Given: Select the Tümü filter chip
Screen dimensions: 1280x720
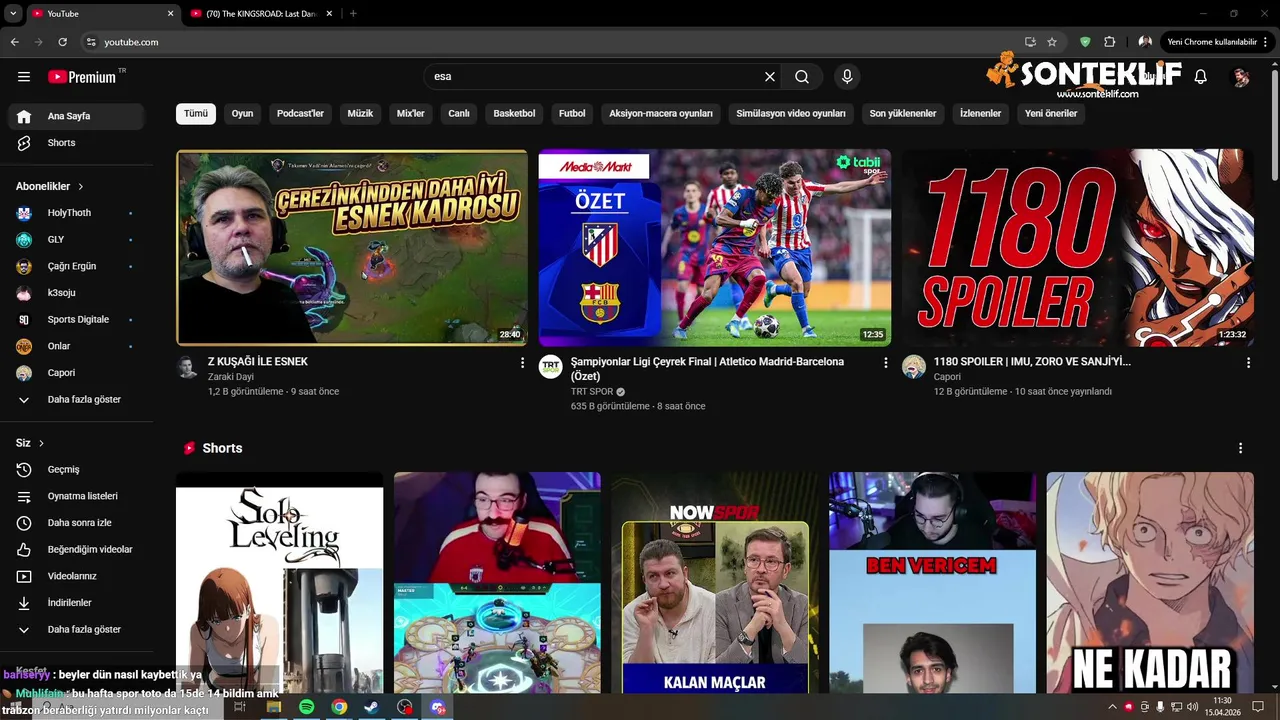Looking at the screenshot, I should point(196,114).
